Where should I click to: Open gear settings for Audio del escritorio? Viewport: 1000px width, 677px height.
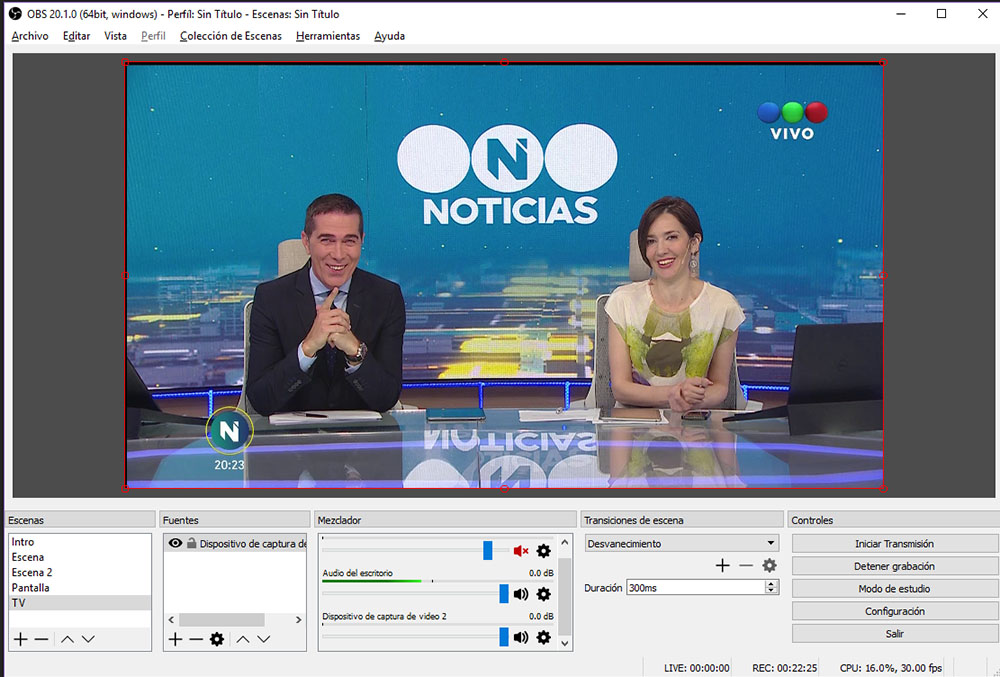click(x=543, y=594)
